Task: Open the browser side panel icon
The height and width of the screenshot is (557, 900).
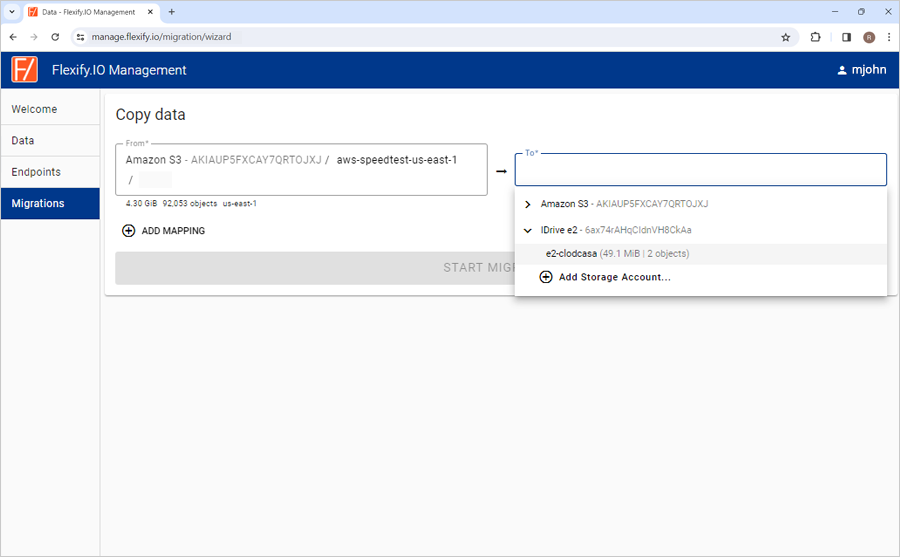Action: (x=846, y=37)
